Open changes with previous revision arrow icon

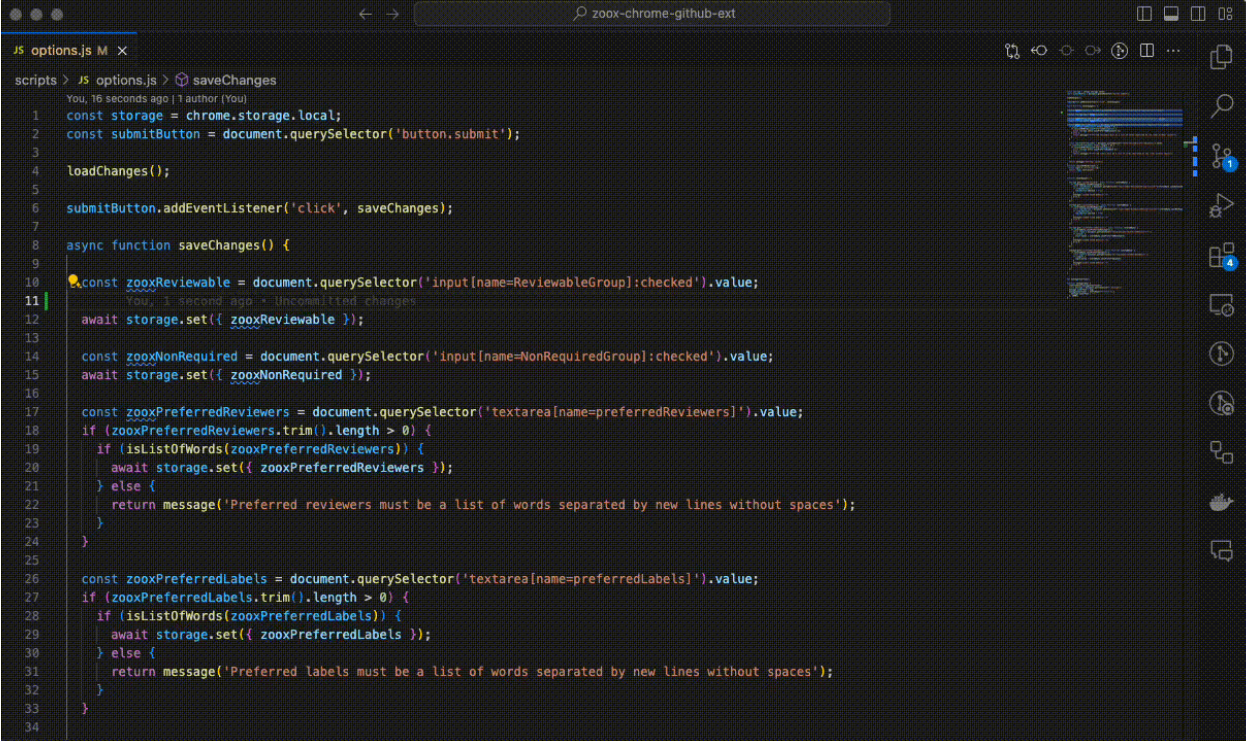click(x=1039, y=51)
